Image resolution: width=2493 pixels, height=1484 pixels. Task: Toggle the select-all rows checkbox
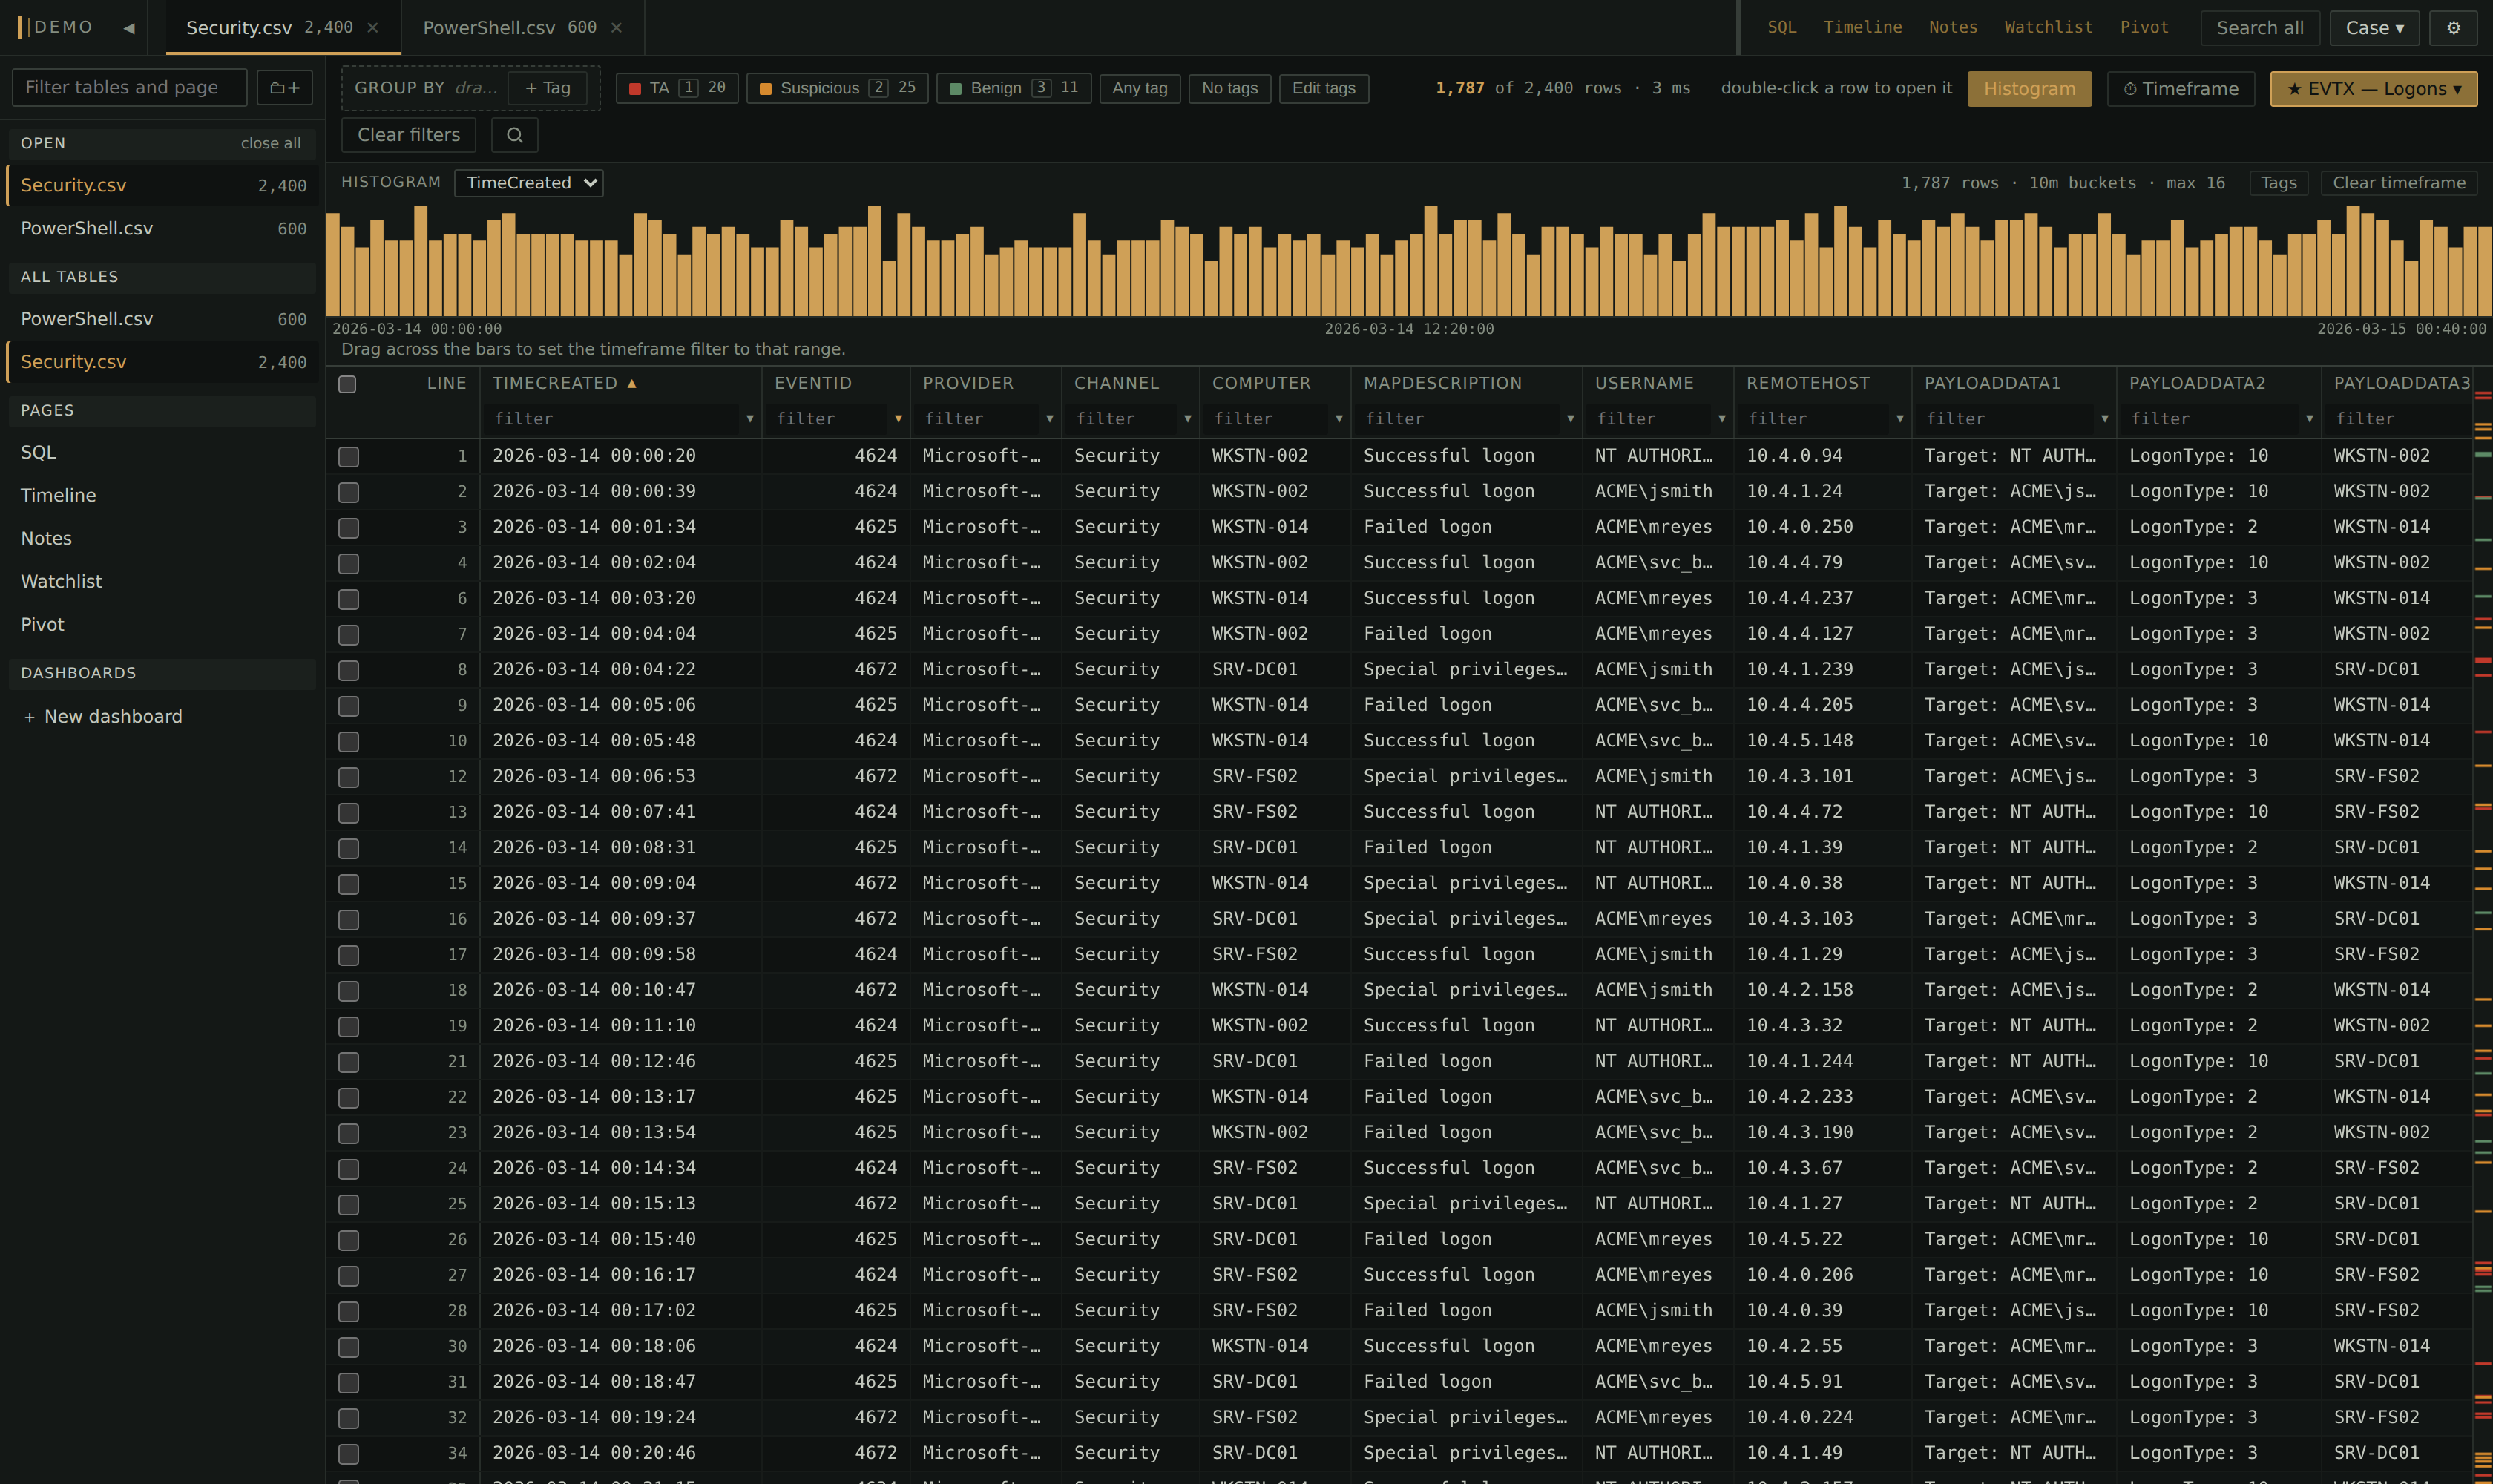pos(347,384)
